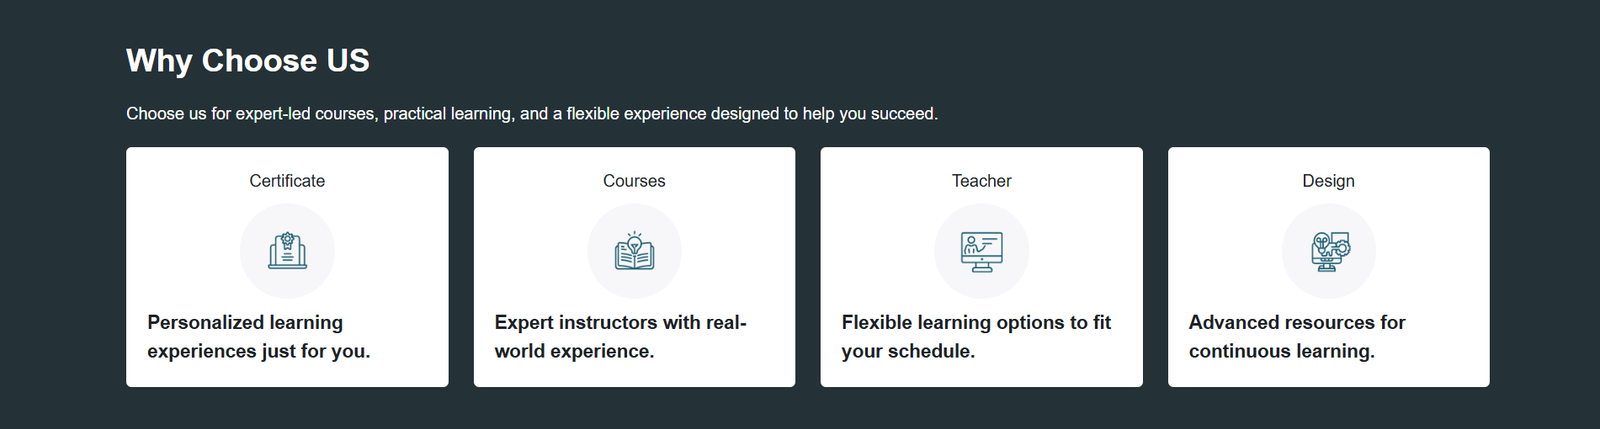Select the Courses card title
The height and width of the screenshot is (429, 1600).
[634, 181]
